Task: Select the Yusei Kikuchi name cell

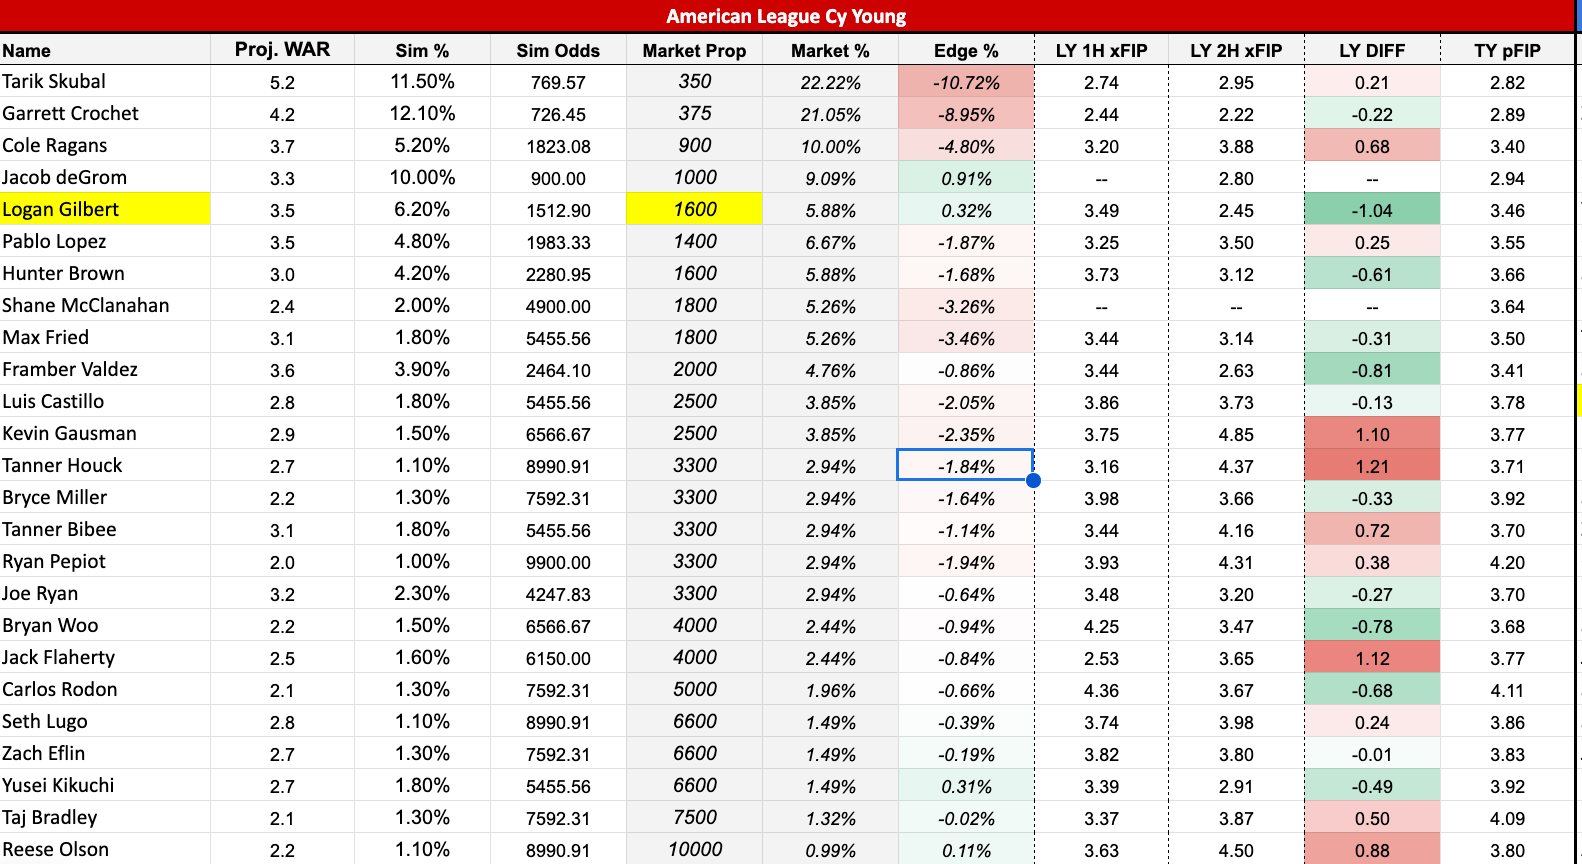Action: click(x=105, y=785)
